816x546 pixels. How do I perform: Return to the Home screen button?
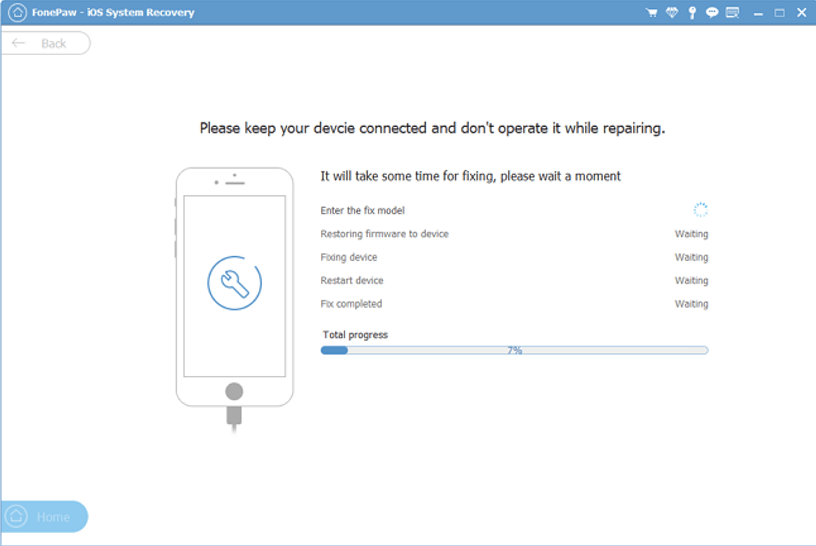coord(44,516)
